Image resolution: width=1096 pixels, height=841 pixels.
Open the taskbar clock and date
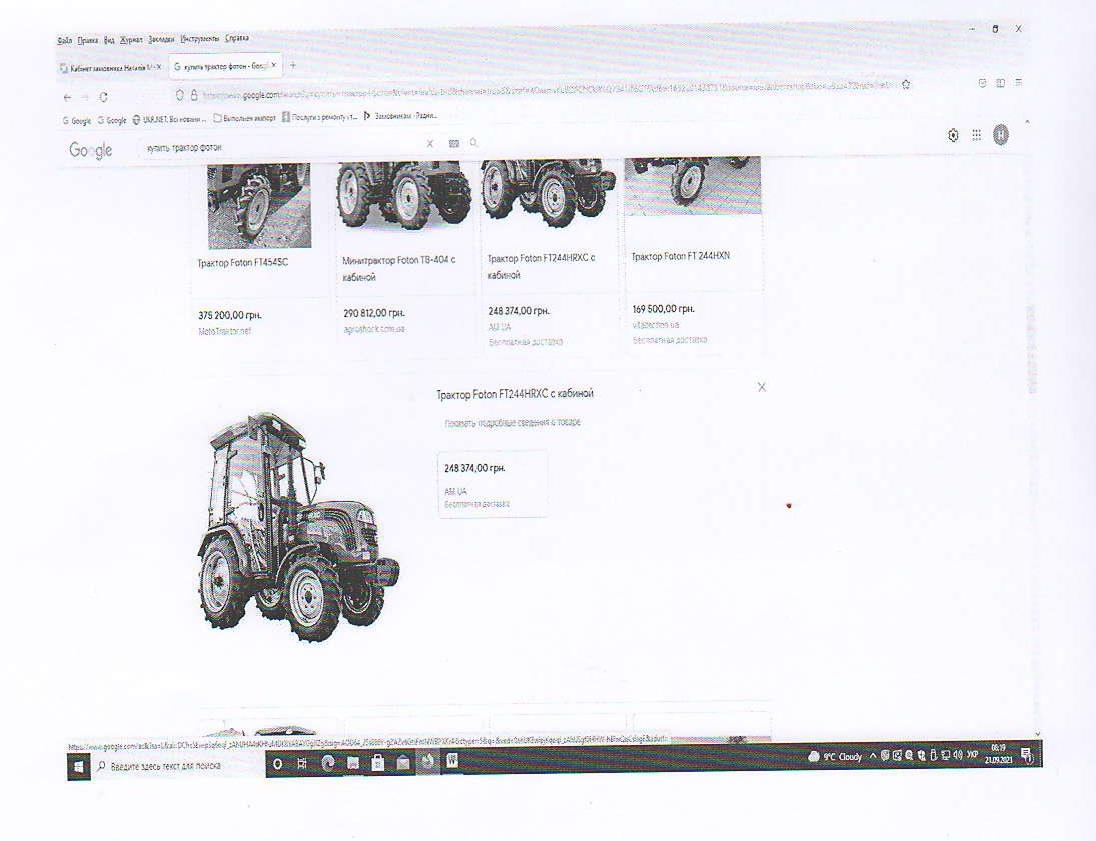tap(998, 754)
